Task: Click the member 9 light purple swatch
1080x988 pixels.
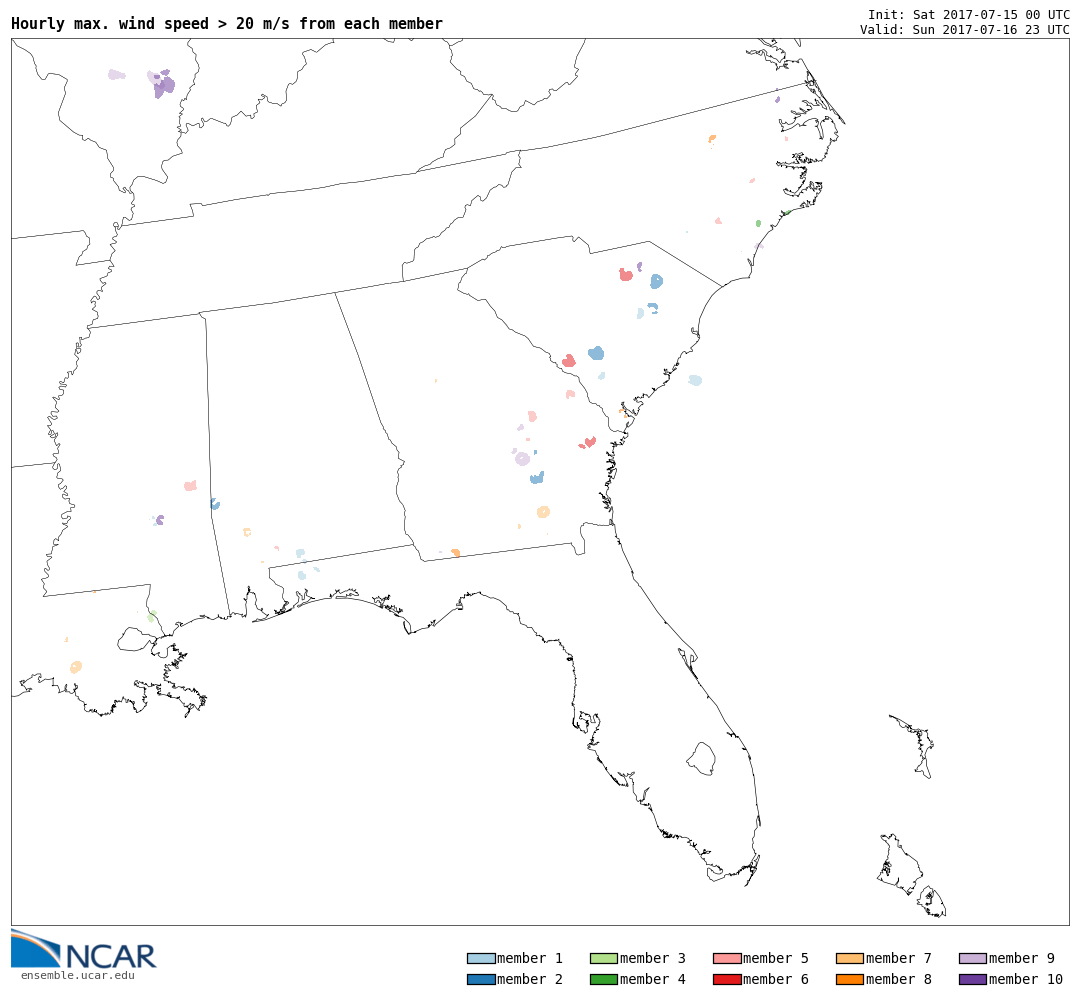Action: (973, 958)
